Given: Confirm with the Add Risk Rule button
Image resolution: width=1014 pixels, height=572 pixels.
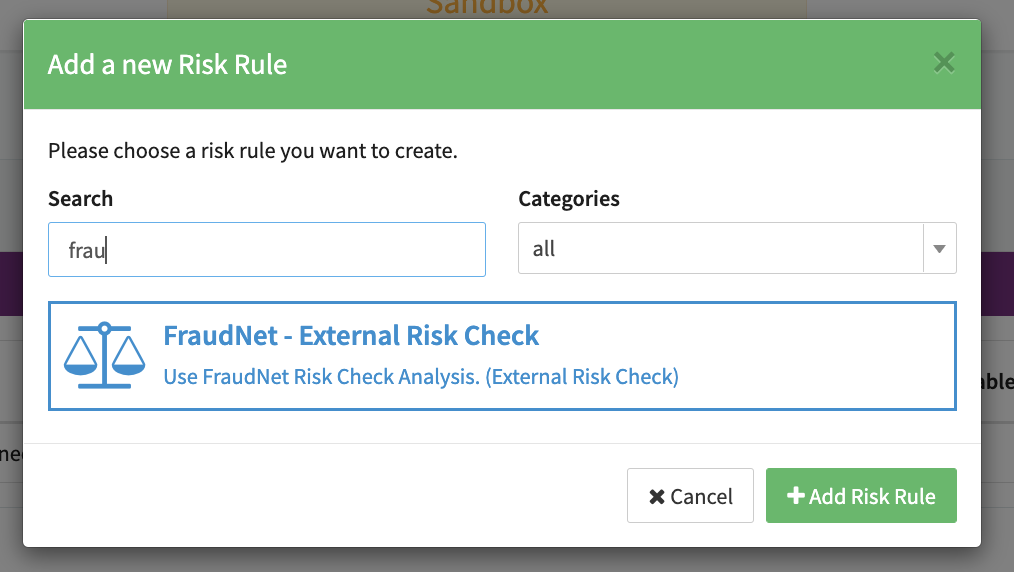Looking at the screenshot, I should [861, 496].
